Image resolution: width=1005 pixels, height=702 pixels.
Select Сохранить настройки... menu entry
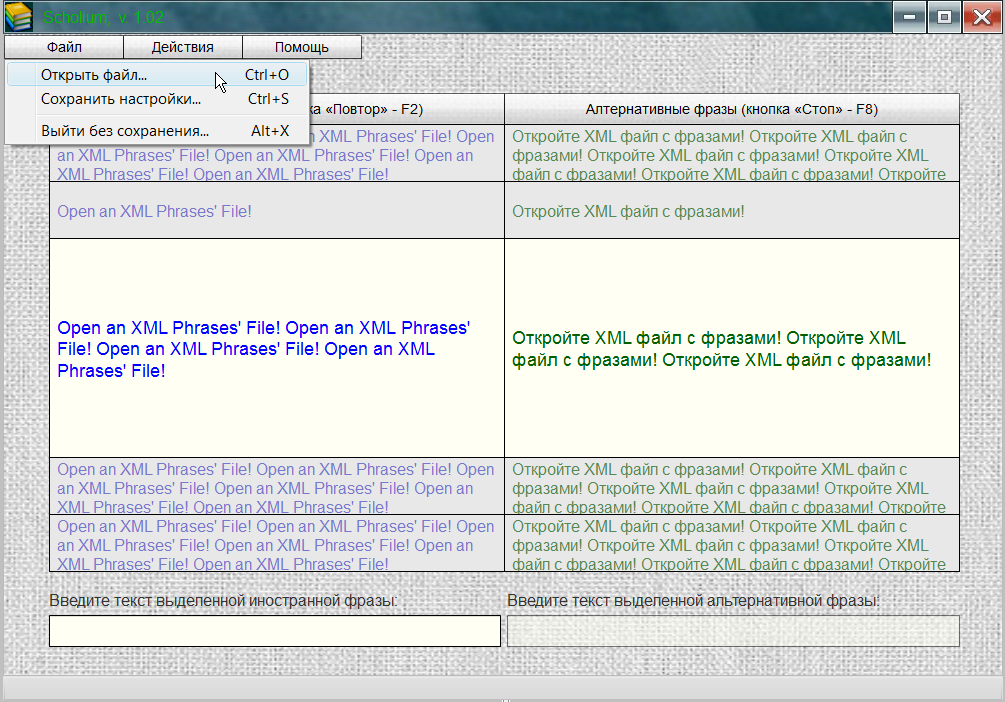coord(120,99)
